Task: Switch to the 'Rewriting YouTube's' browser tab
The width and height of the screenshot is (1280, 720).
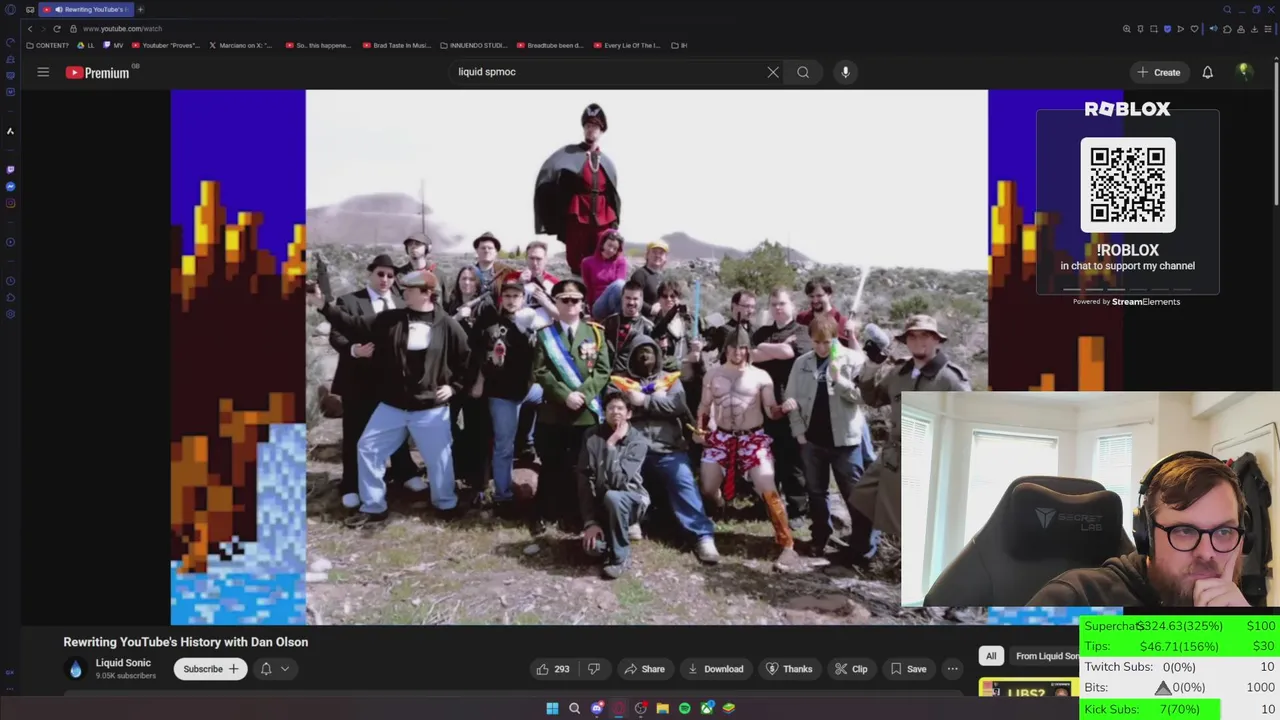Action: pos(86,9)
